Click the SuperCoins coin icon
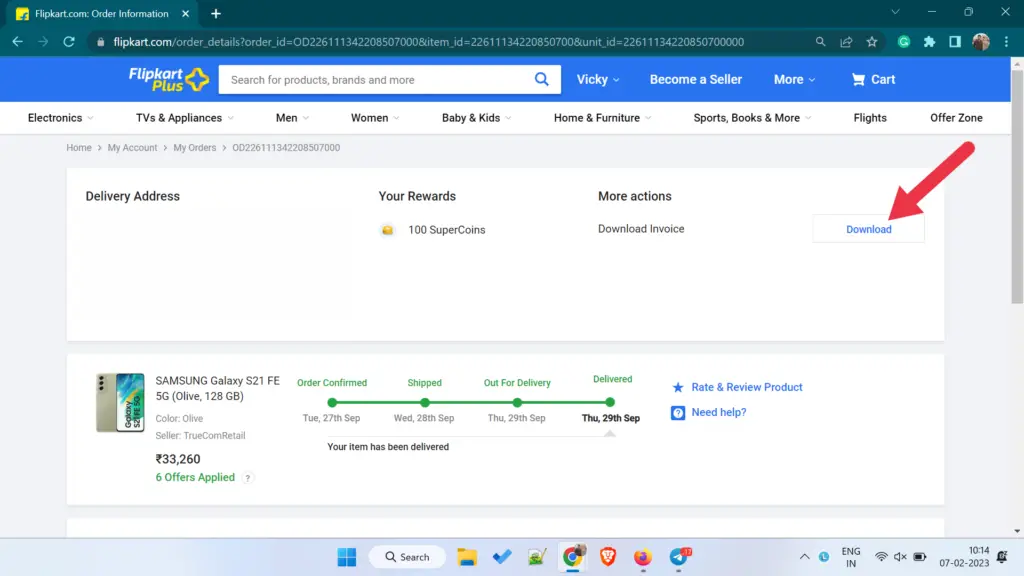 point(387,230)
